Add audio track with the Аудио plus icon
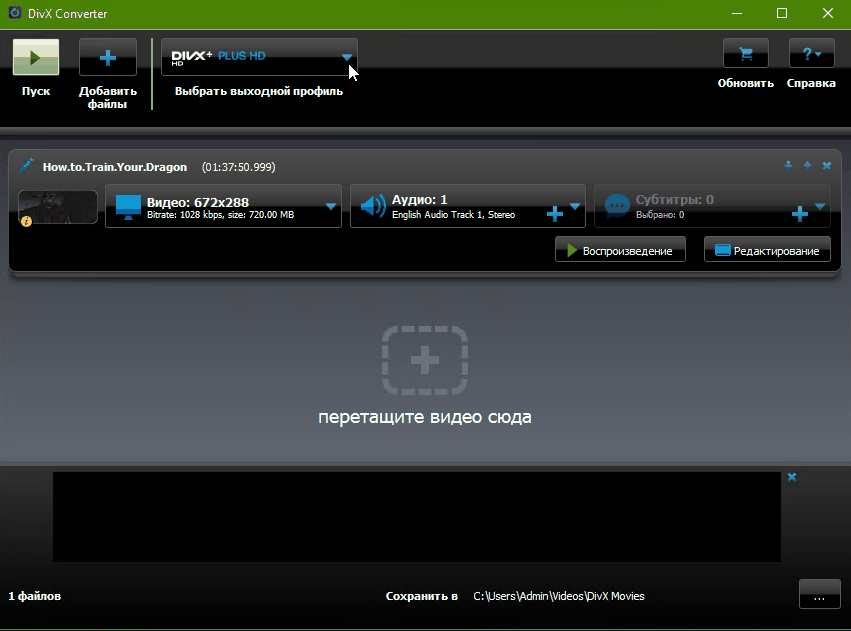851x631 pixels. 555,214
